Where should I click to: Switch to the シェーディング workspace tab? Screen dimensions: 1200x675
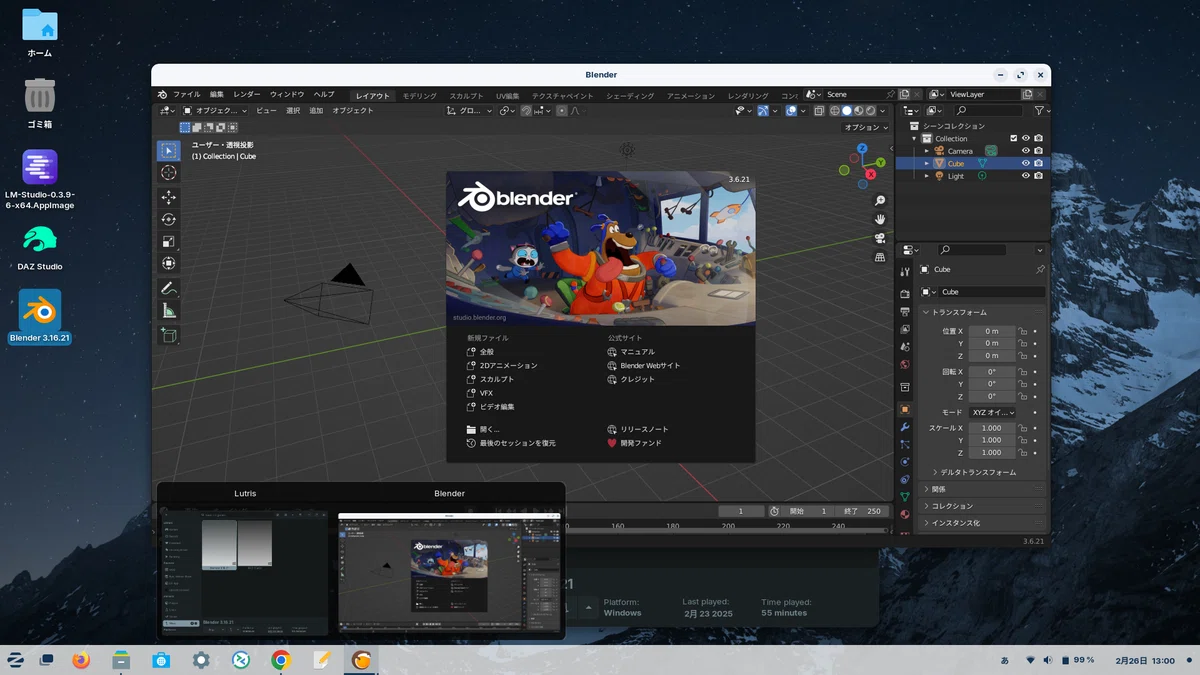click(630, 96)
